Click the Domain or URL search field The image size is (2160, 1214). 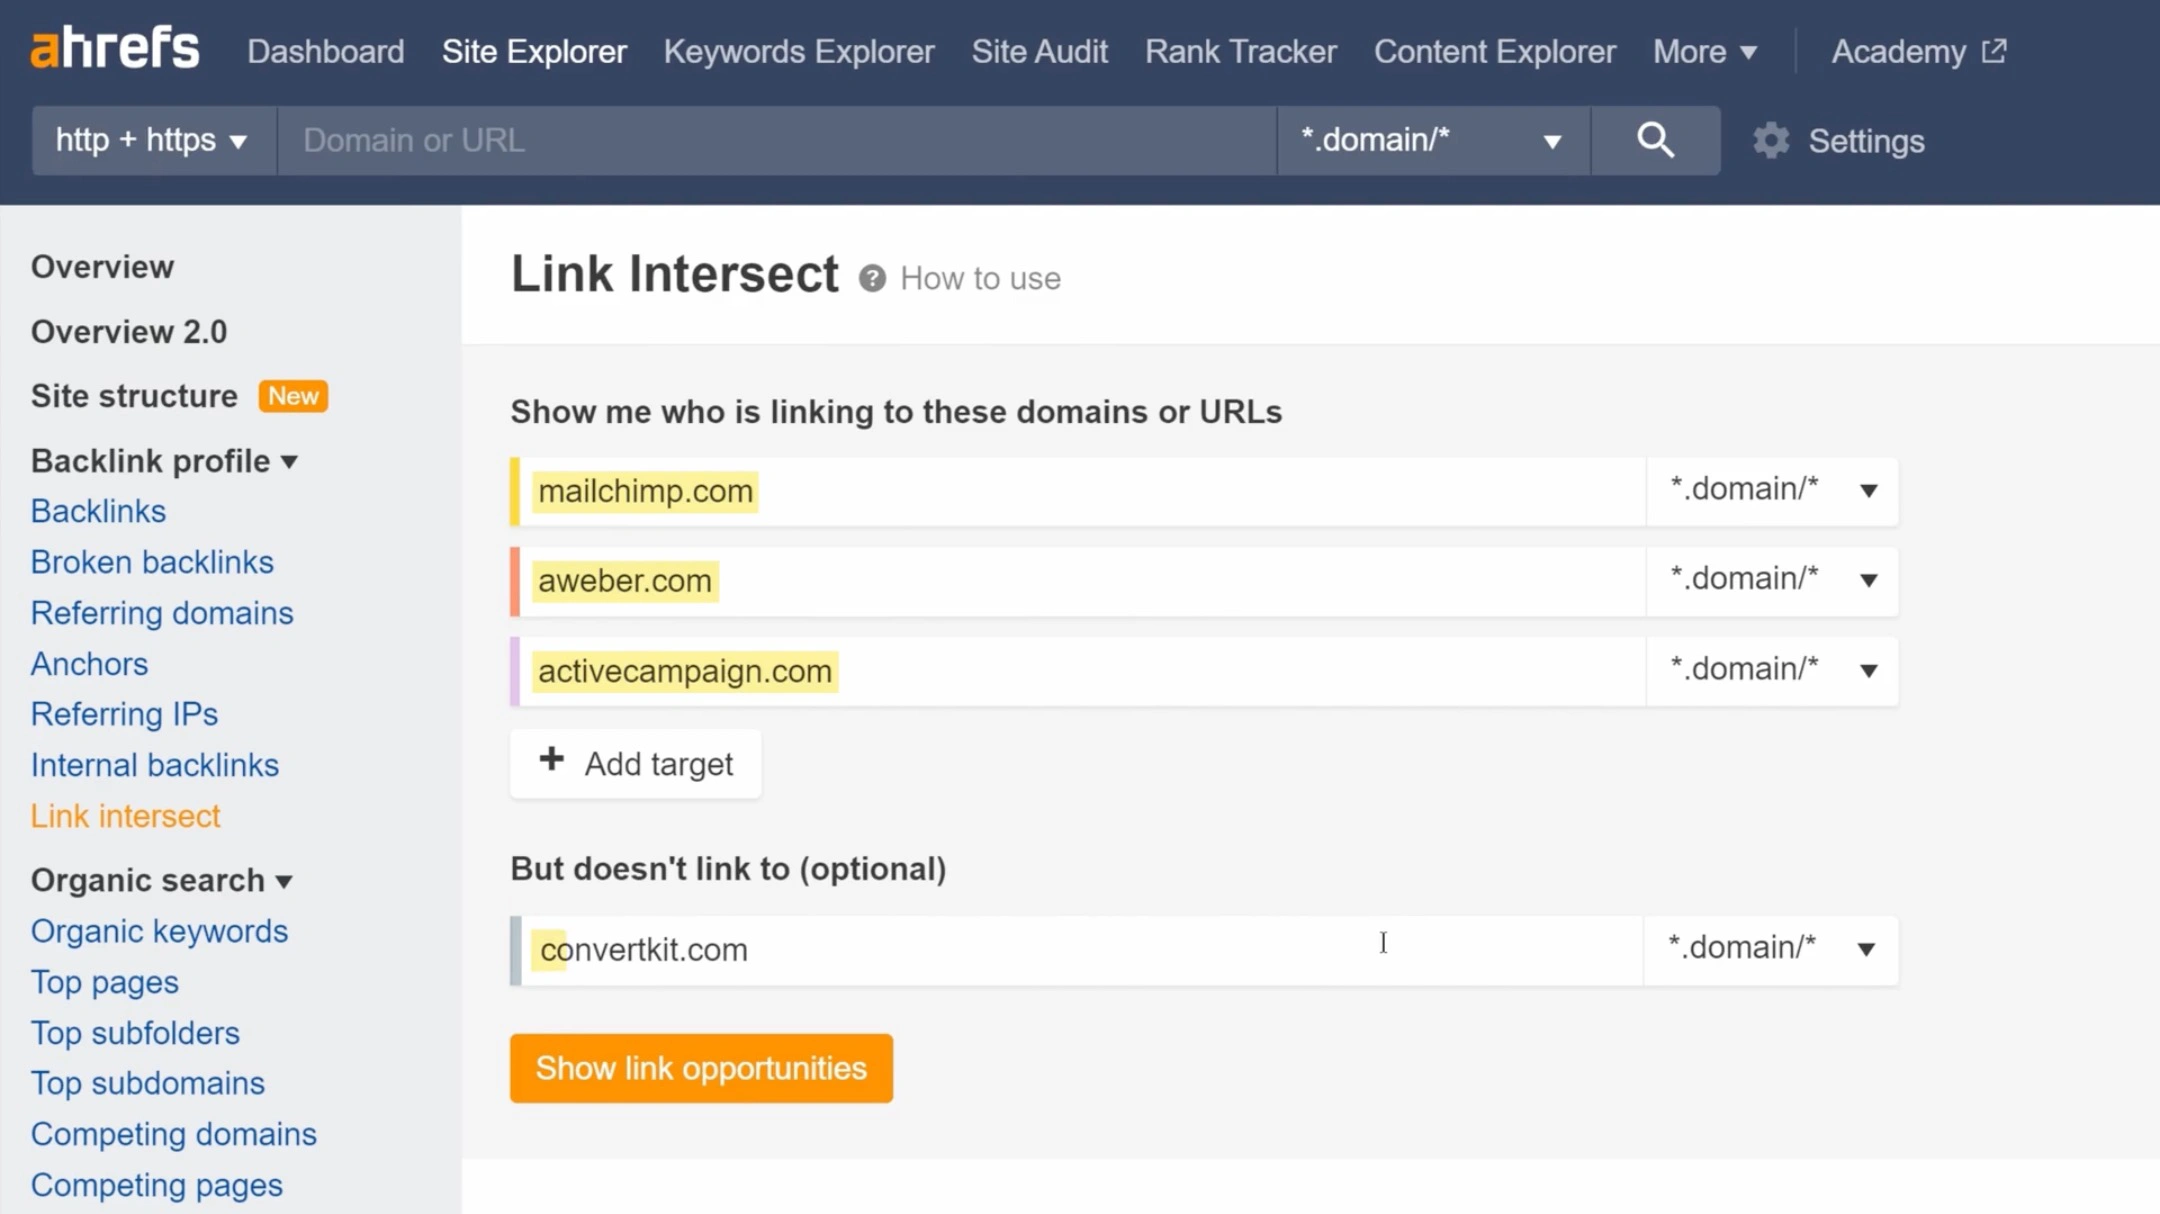[776, 140]
